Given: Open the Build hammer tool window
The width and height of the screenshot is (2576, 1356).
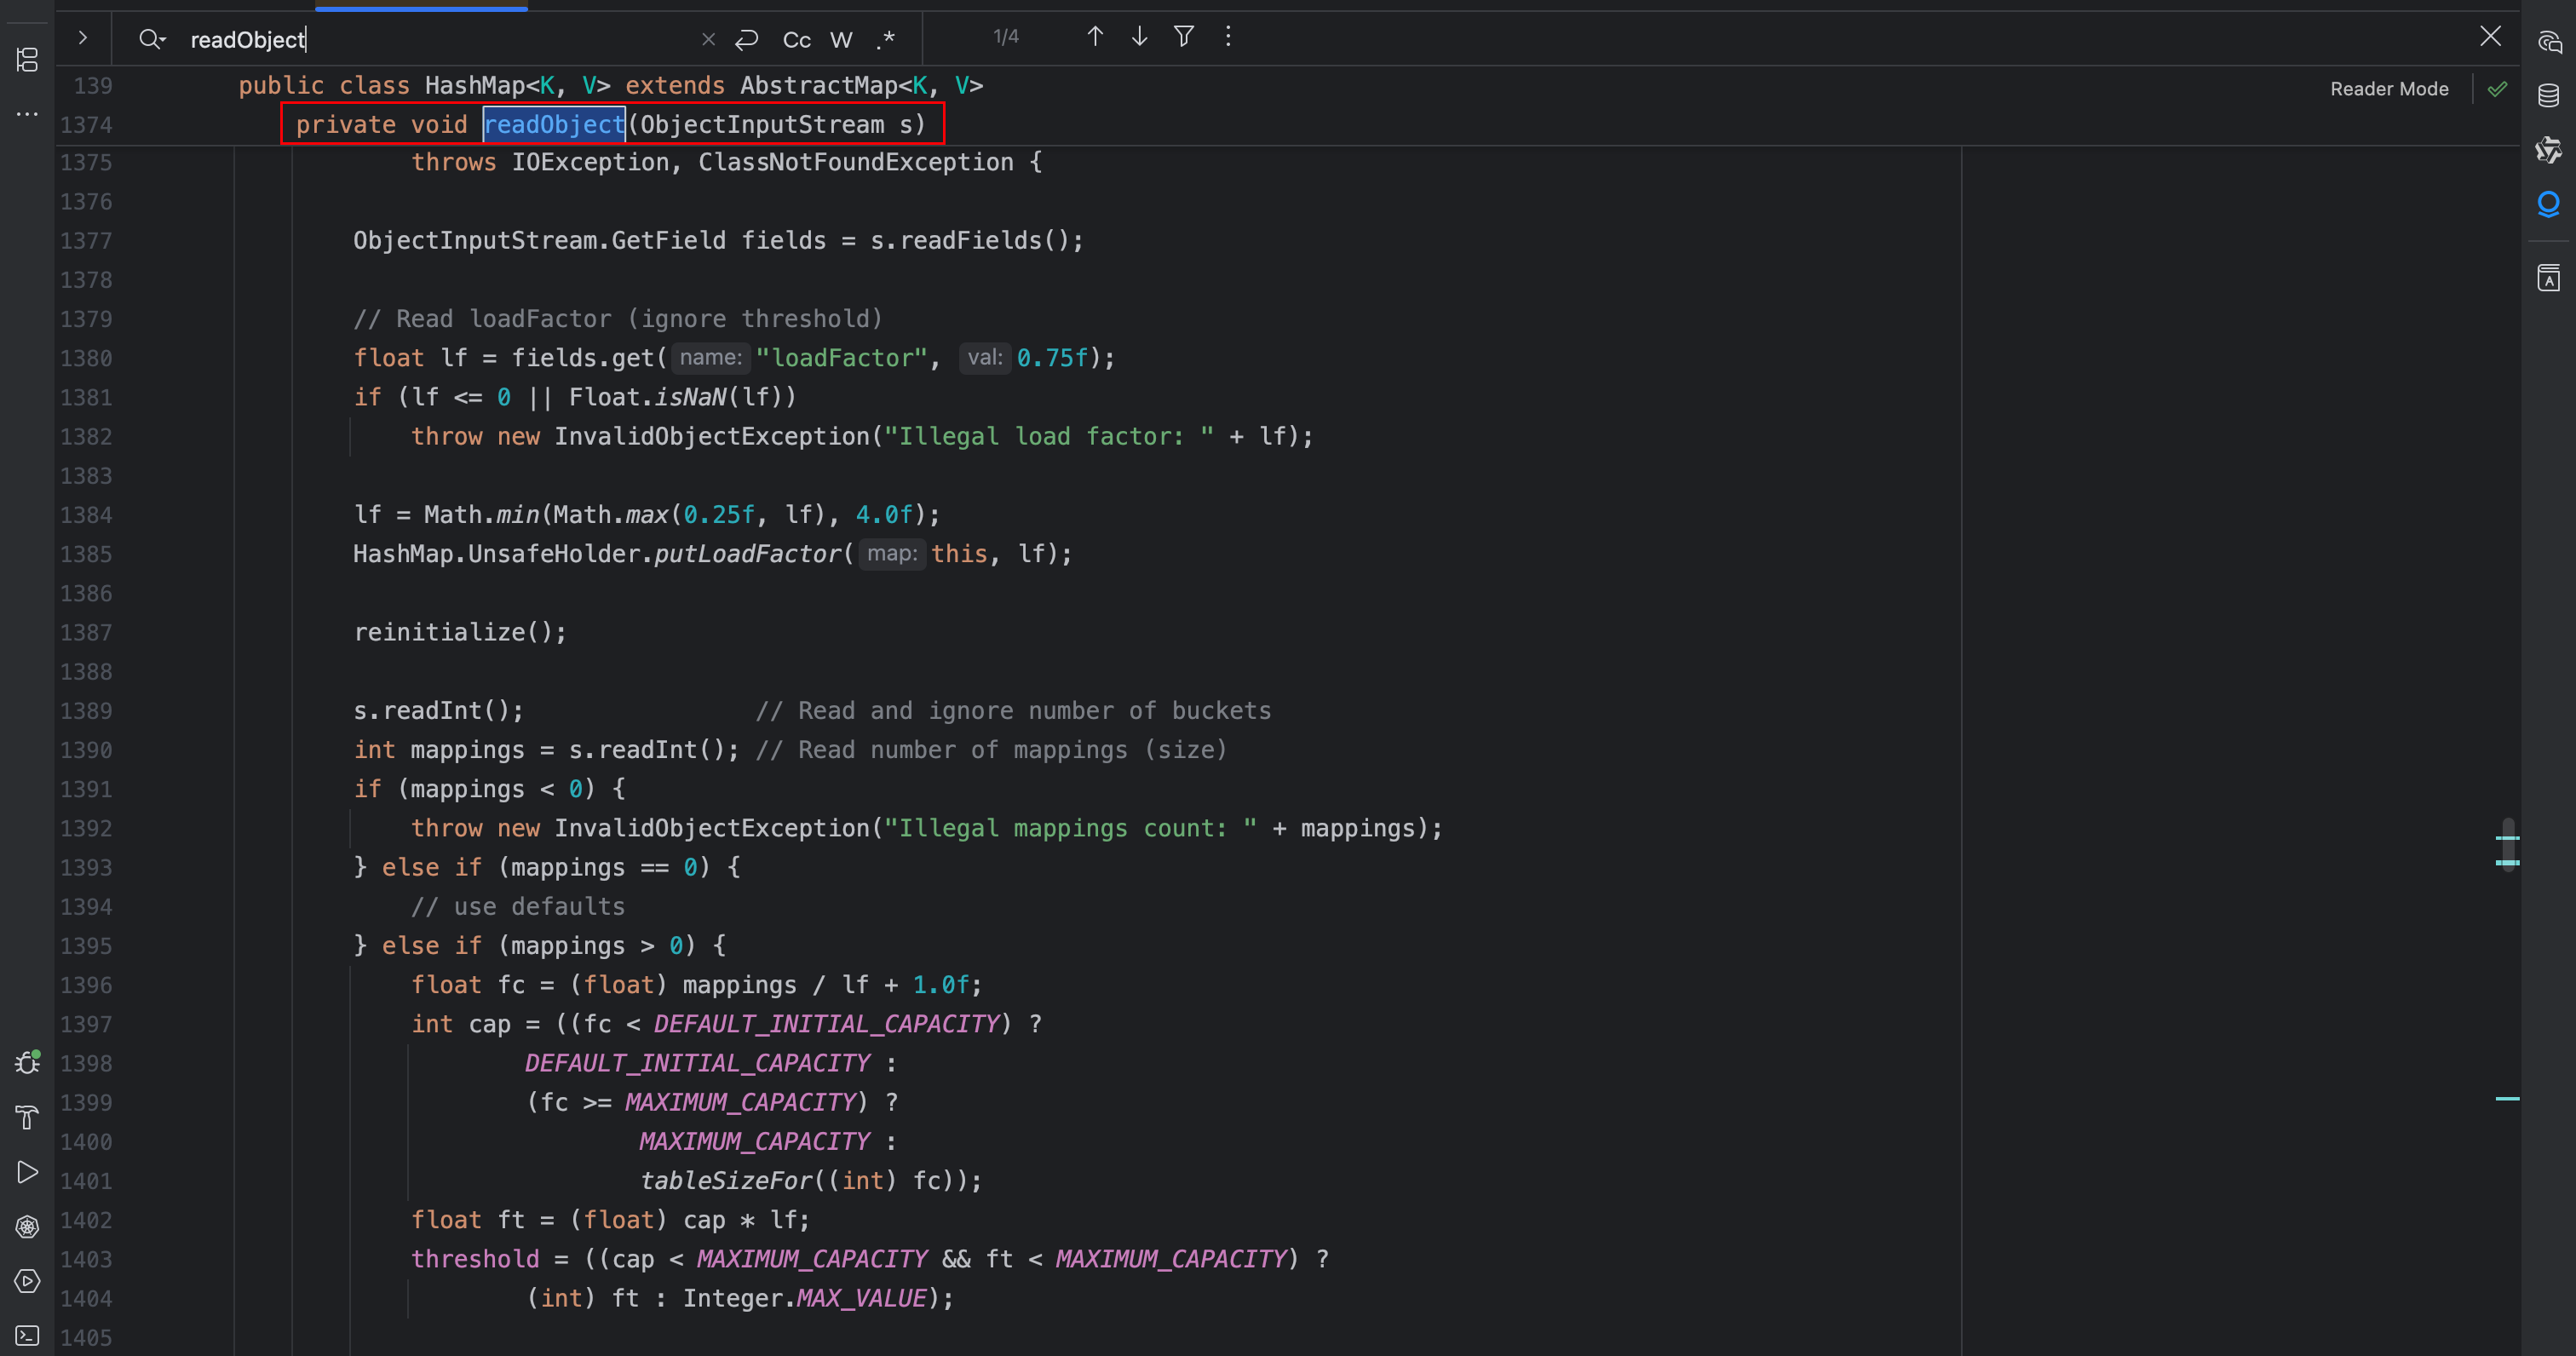Looking at the screenshot, I should coord(27,1117).
